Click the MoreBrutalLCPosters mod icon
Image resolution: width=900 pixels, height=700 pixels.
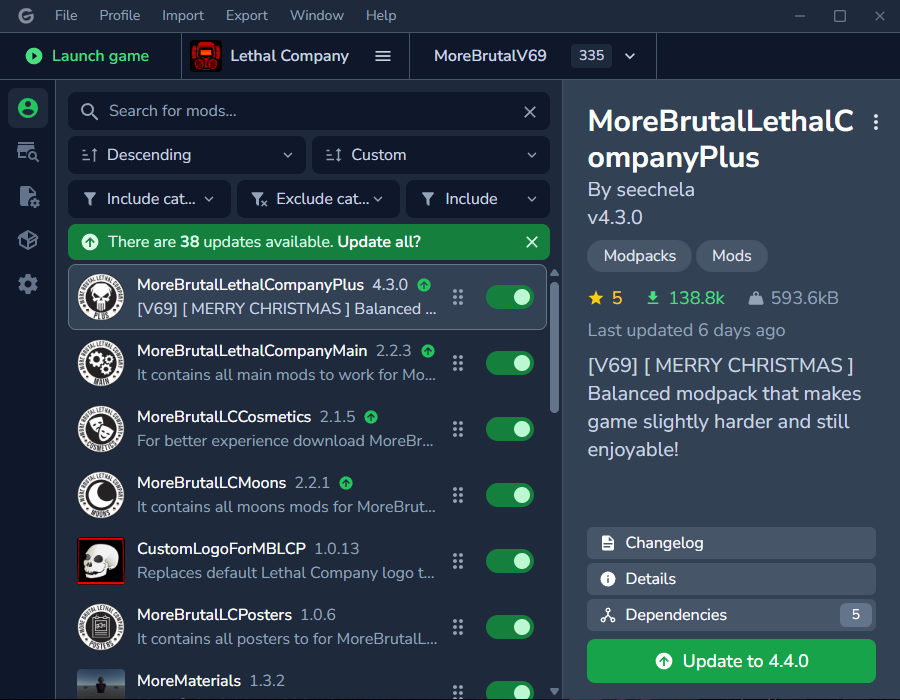click(x=101, y=627)
